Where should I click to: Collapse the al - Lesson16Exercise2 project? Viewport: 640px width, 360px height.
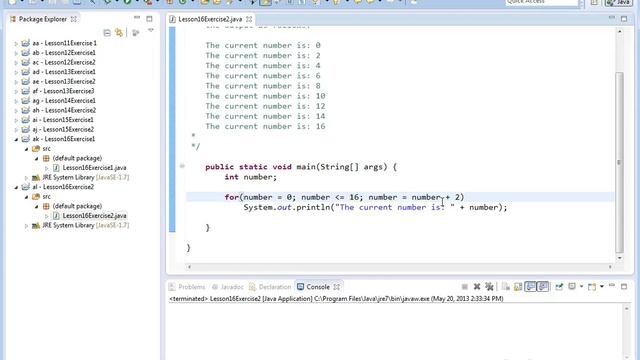[16, 187]
